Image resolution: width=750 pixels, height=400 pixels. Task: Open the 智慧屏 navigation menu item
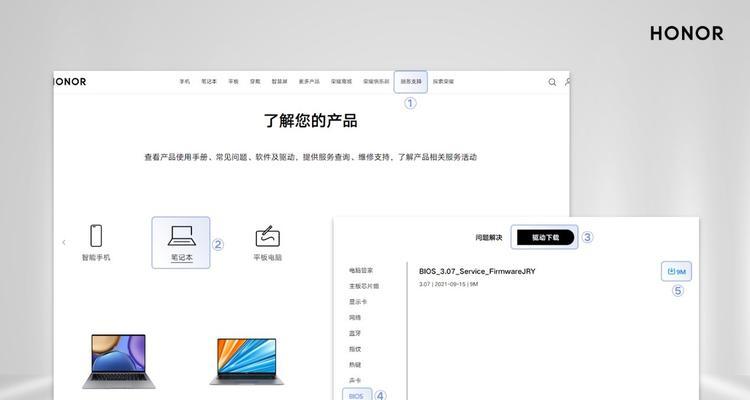280,82
